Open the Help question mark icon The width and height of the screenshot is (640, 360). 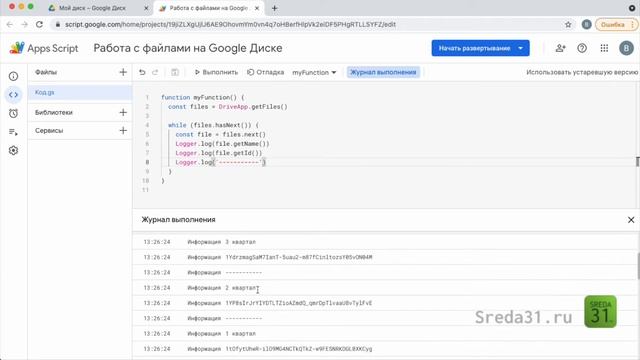pyautogui.click(x=582, y=48)
